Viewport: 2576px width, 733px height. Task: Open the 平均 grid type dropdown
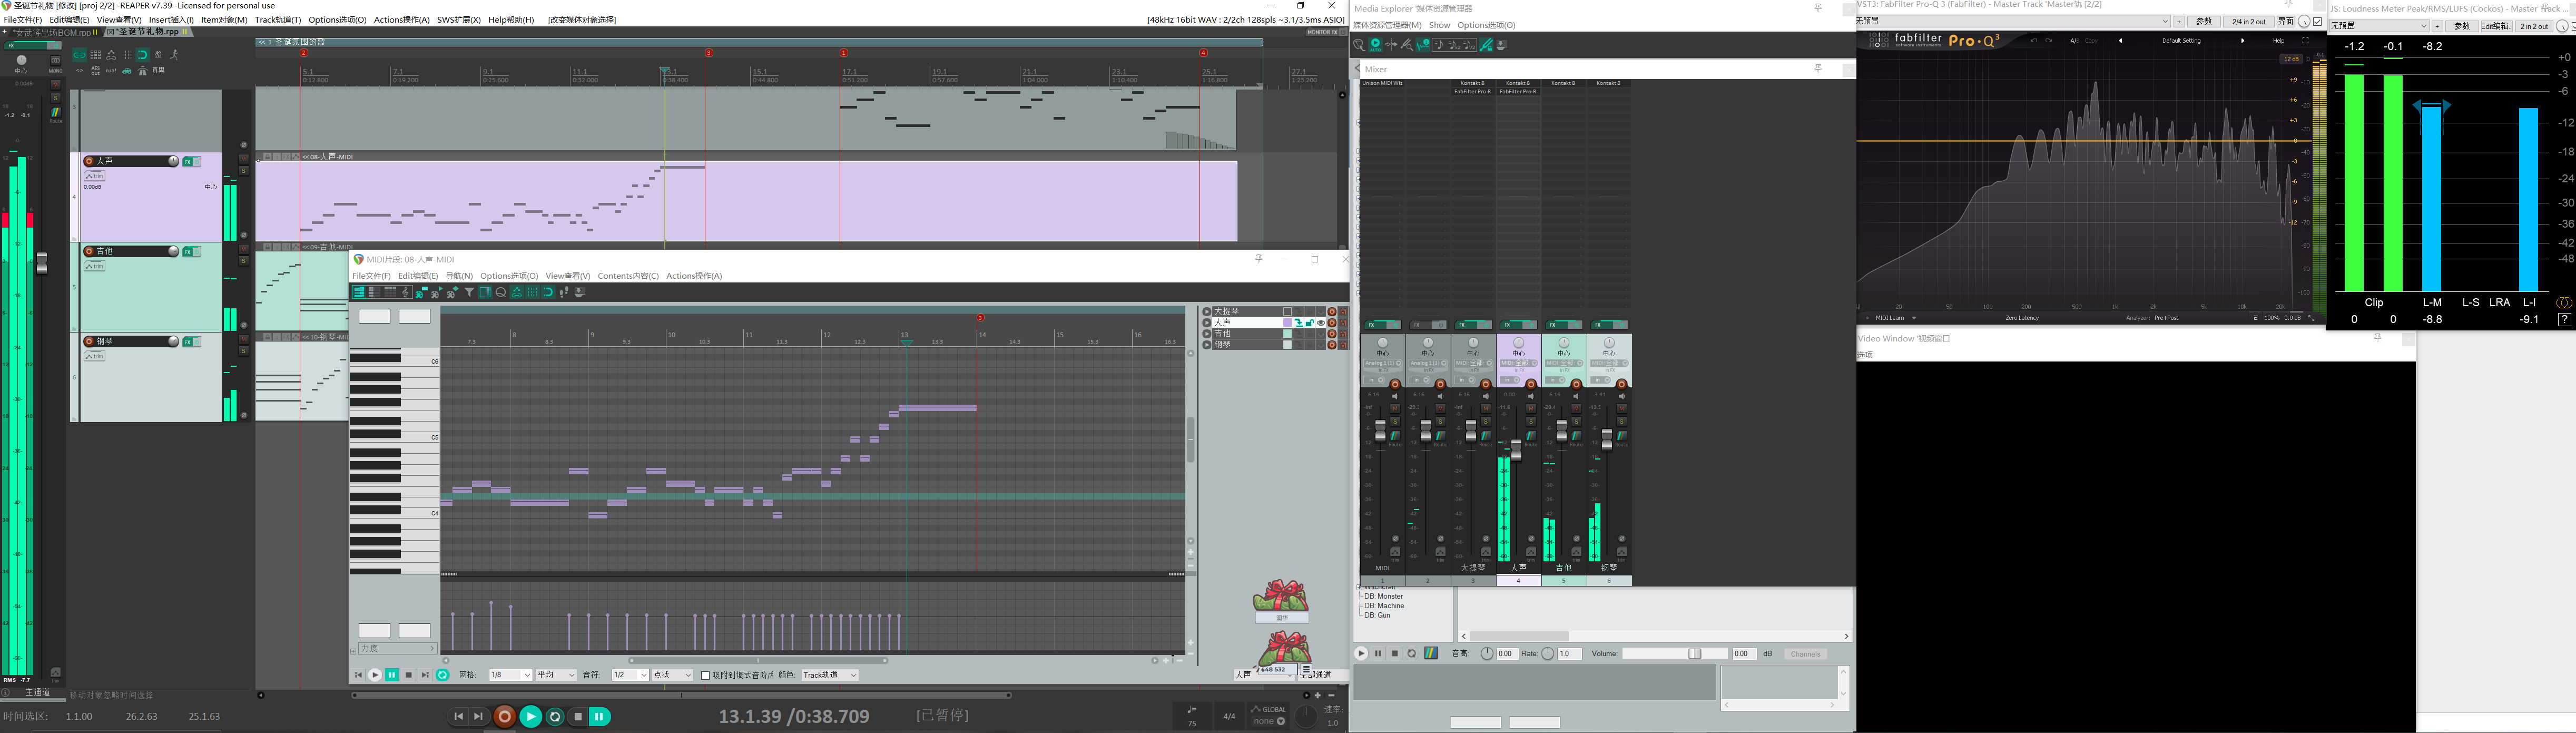[556, 675]
